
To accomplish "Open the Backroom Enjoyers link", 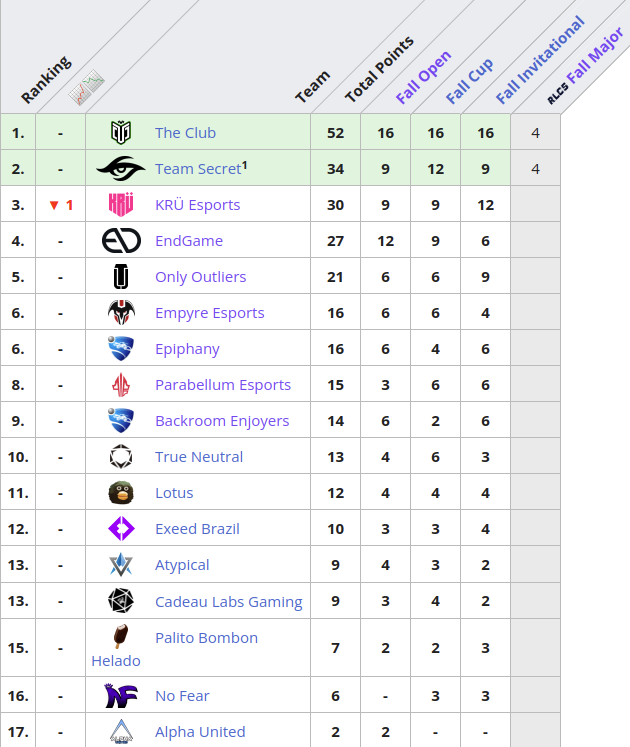I will tap(222, 421).
